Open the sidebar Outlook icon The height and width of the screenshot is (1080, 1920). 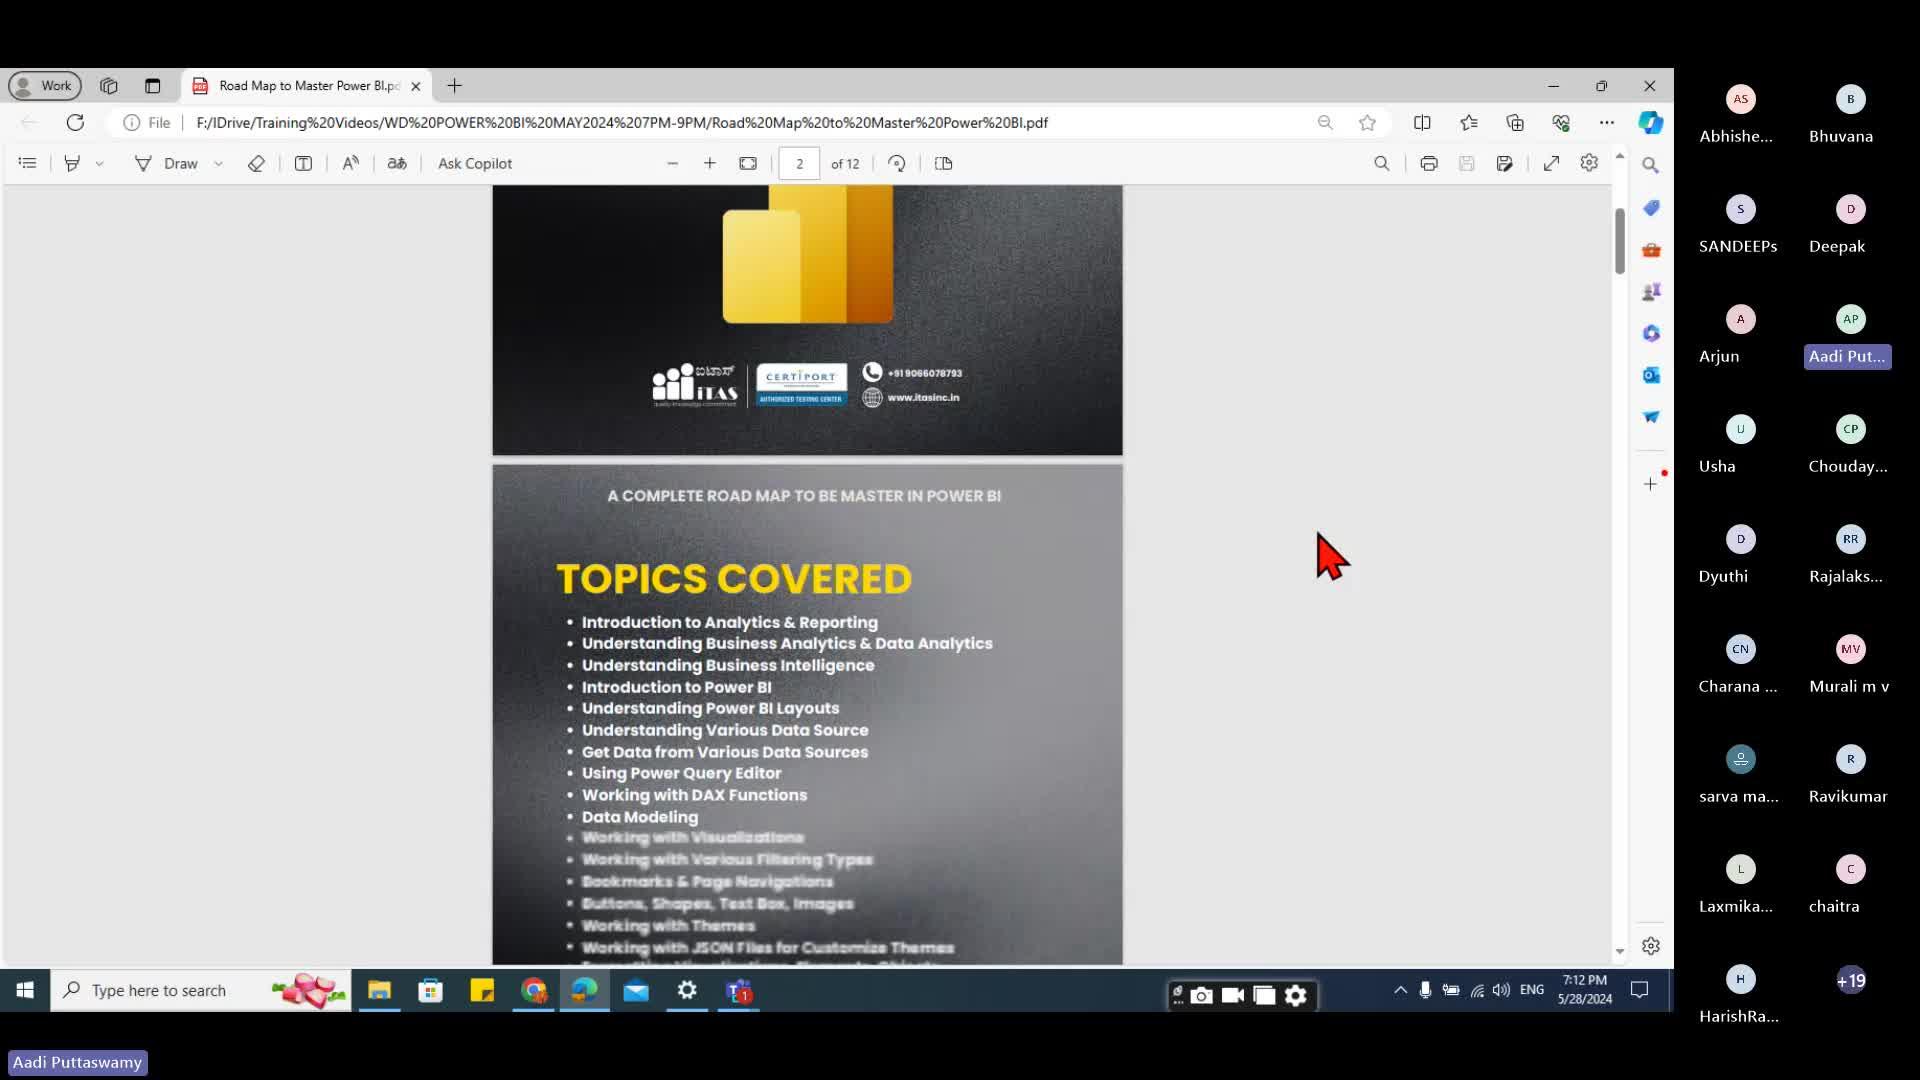(x=1651, y=374)
